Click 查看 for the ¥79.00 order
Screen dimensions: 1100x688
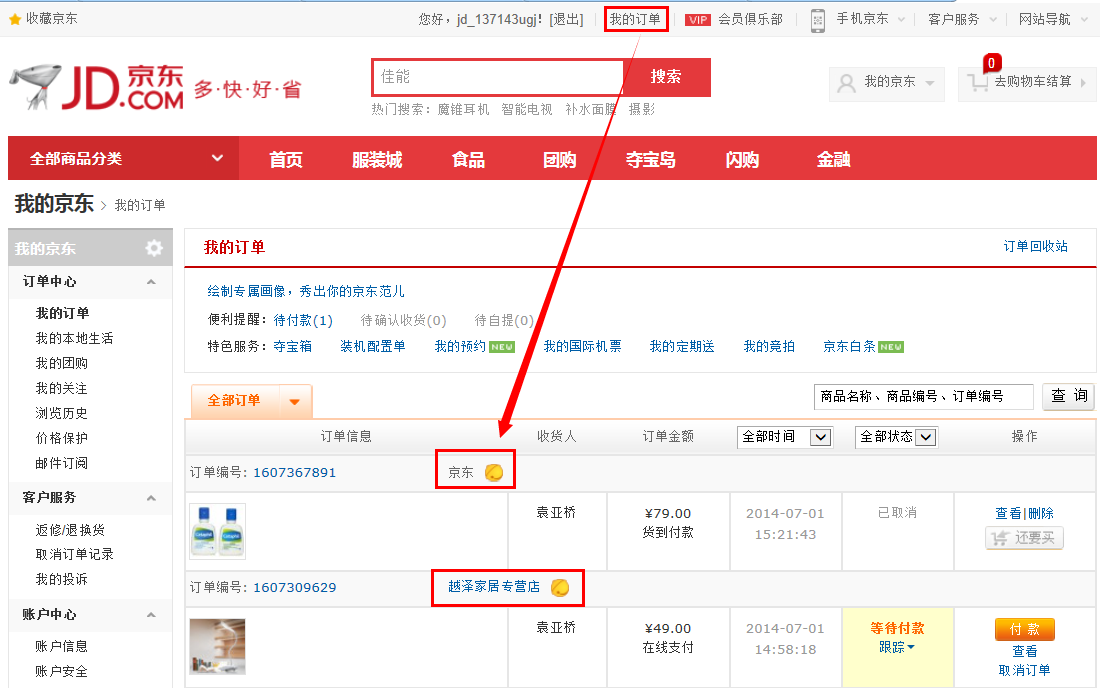coord(1008,513)
